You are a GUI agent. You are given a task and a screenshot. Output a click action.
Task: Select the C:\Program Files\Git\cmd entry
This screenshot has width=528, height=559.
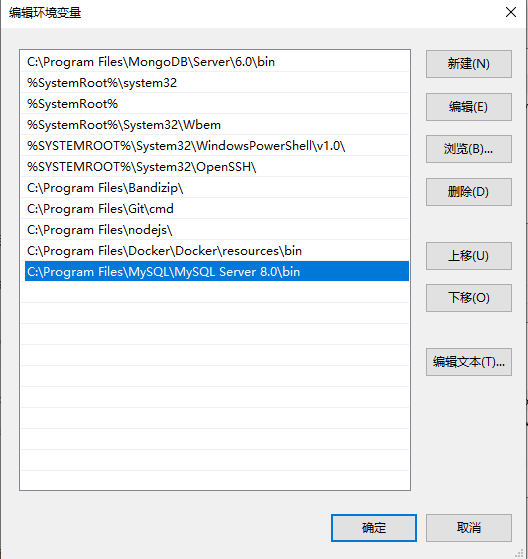coord(215,209)
